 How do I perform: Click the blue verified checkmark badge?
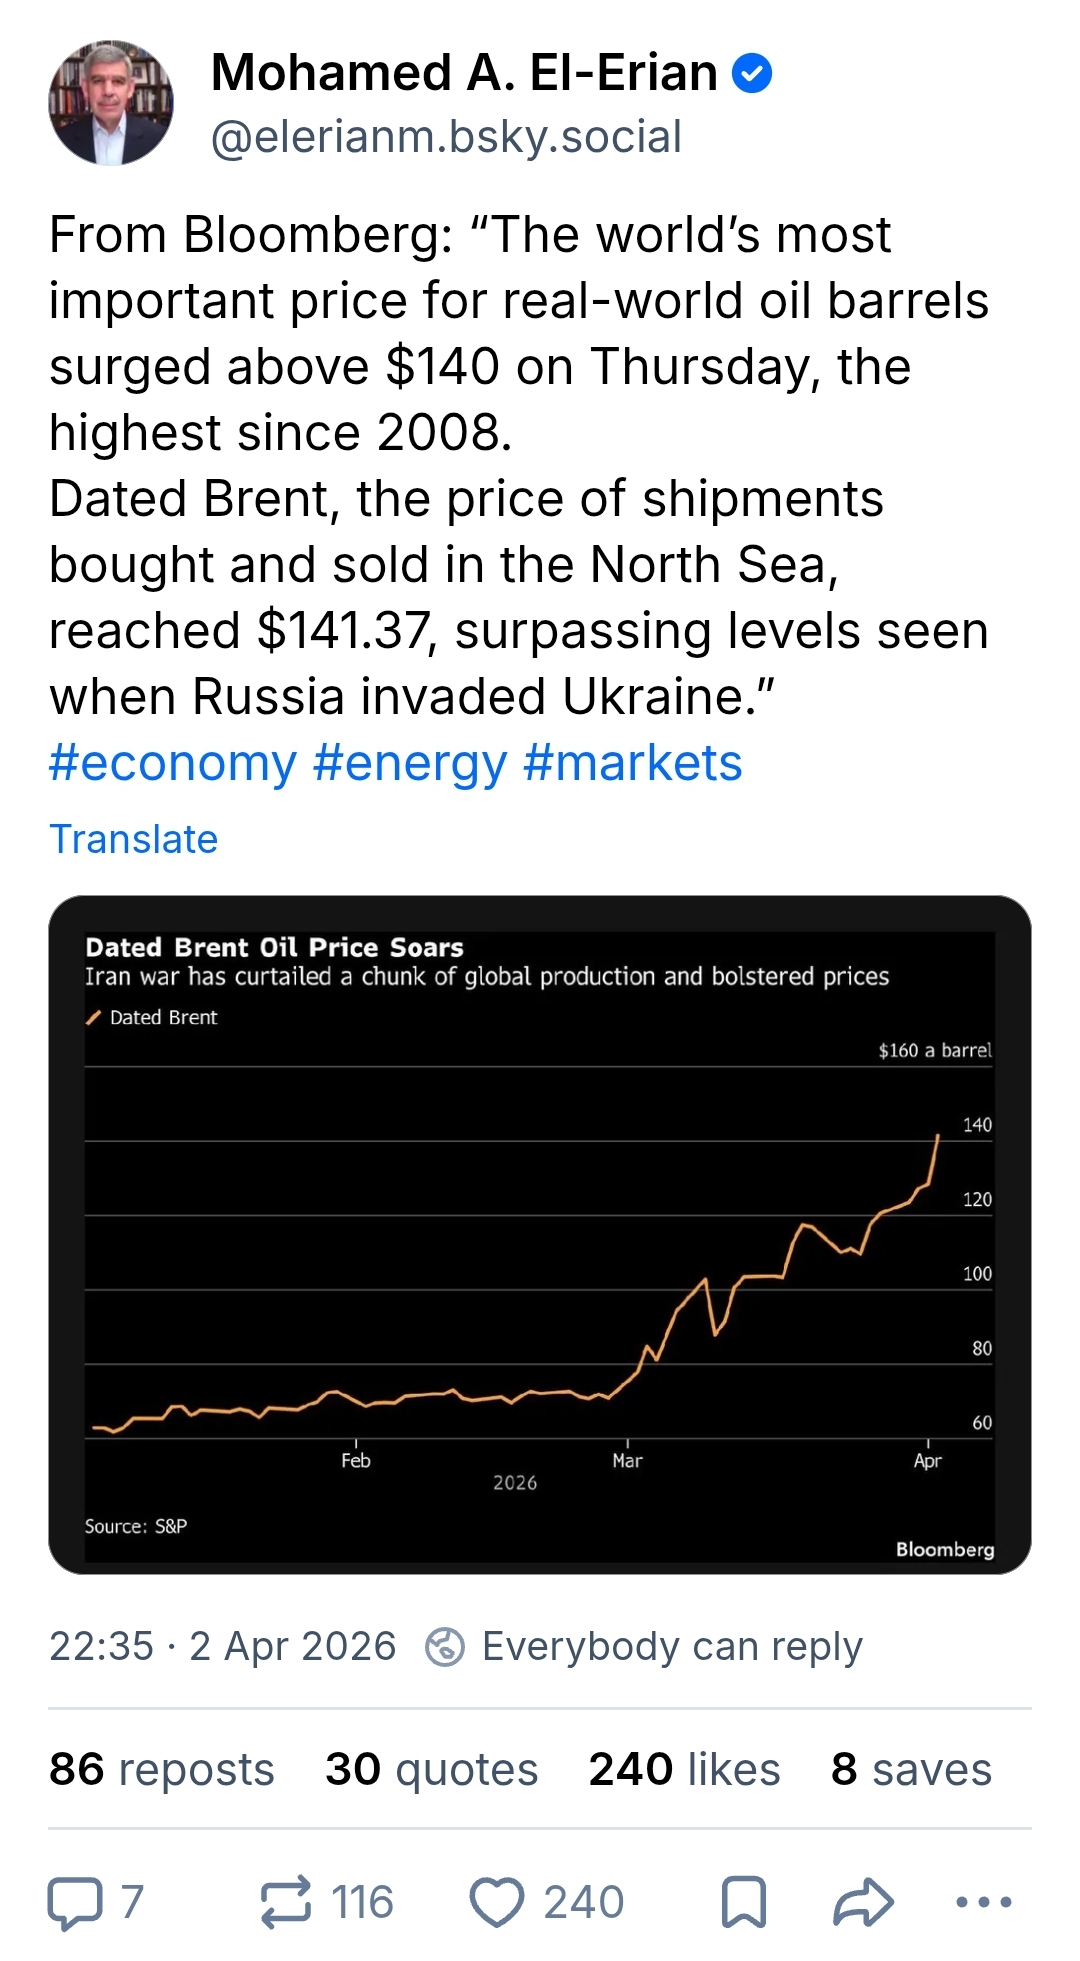752,73
